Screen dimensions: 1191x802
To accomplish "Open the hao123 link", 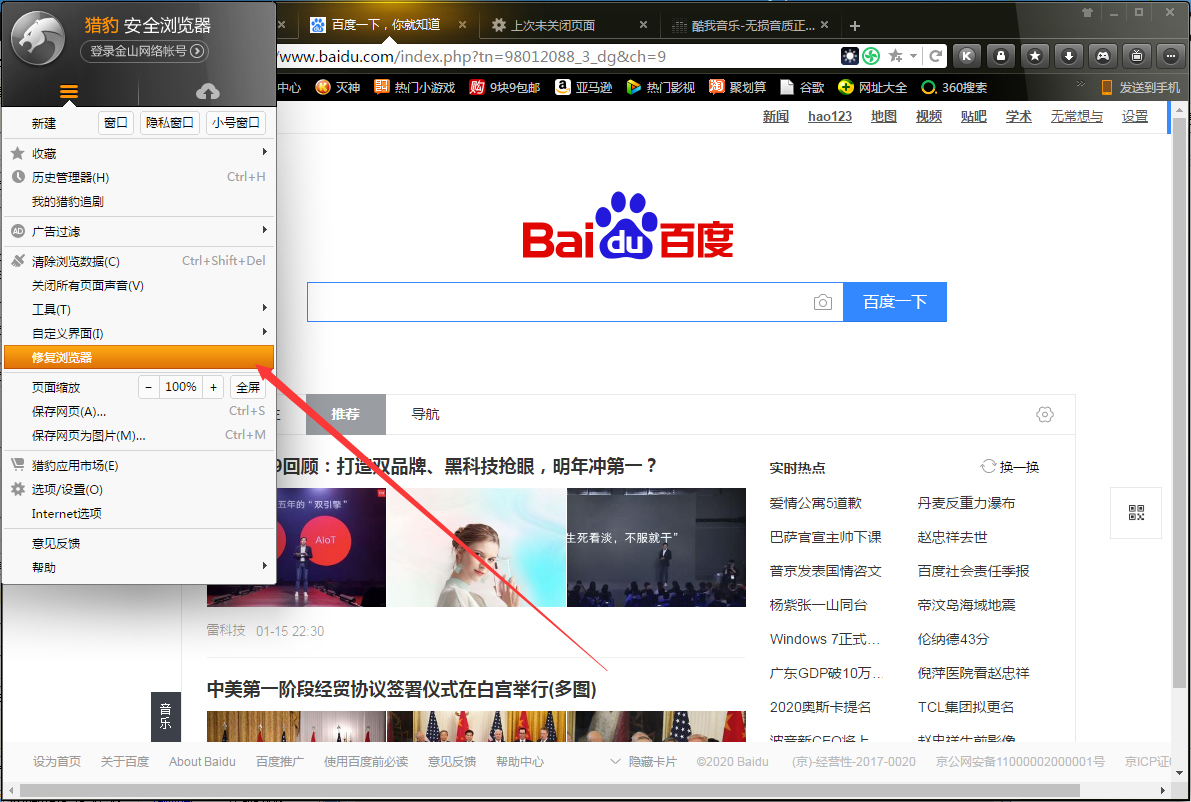I will click(x=829, y=116).
